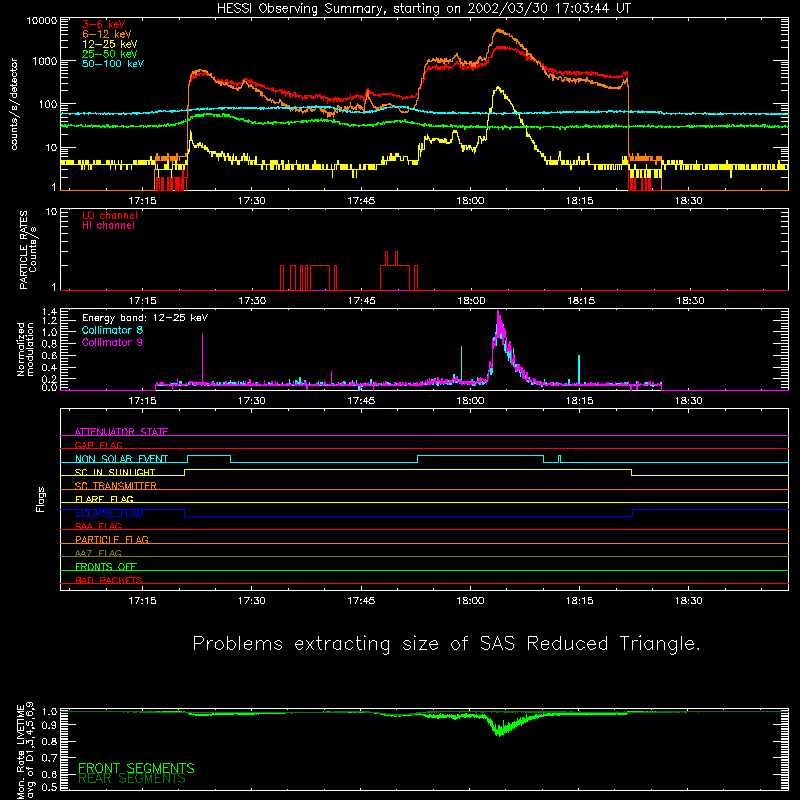Click the 1.4 tick on modulation axis

[x=49, y=311]
